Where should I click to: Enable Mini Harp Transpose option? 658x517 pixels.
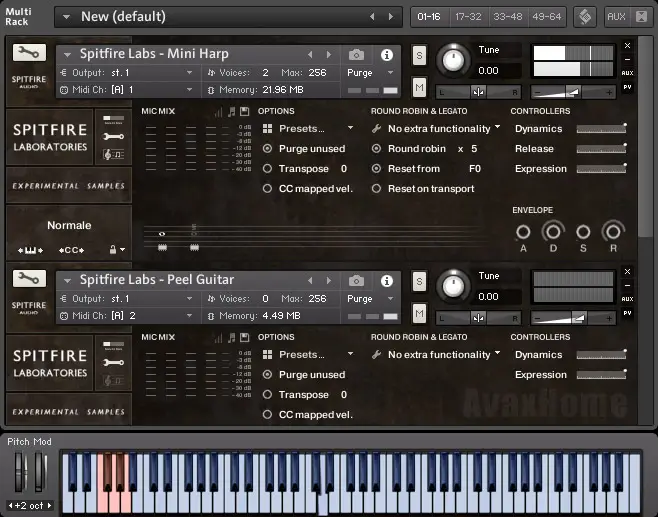click(267, 169)
